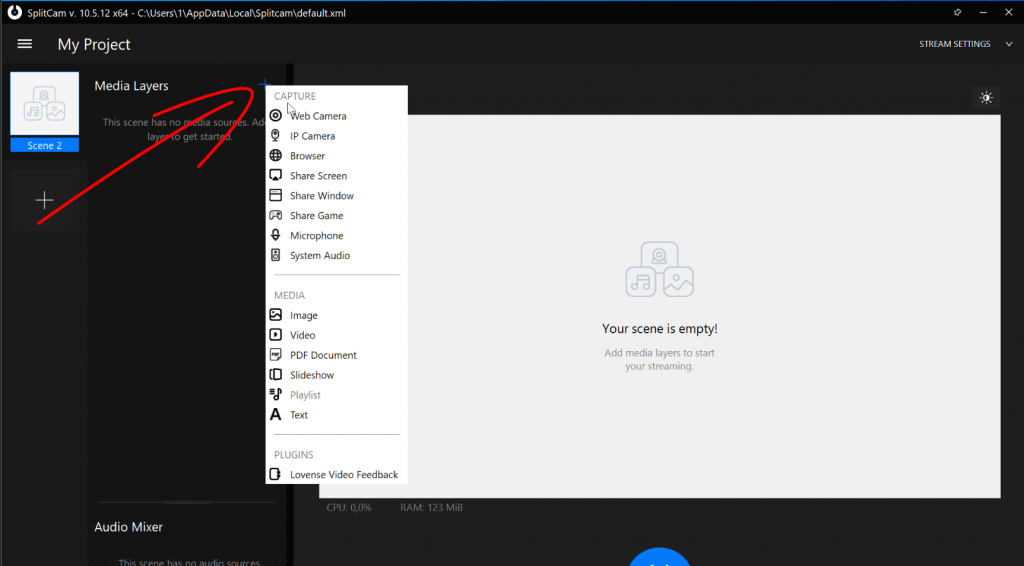Click the Microphone icon
The width and height of the screenshot is (1024, 566).
tap(276, 235)
